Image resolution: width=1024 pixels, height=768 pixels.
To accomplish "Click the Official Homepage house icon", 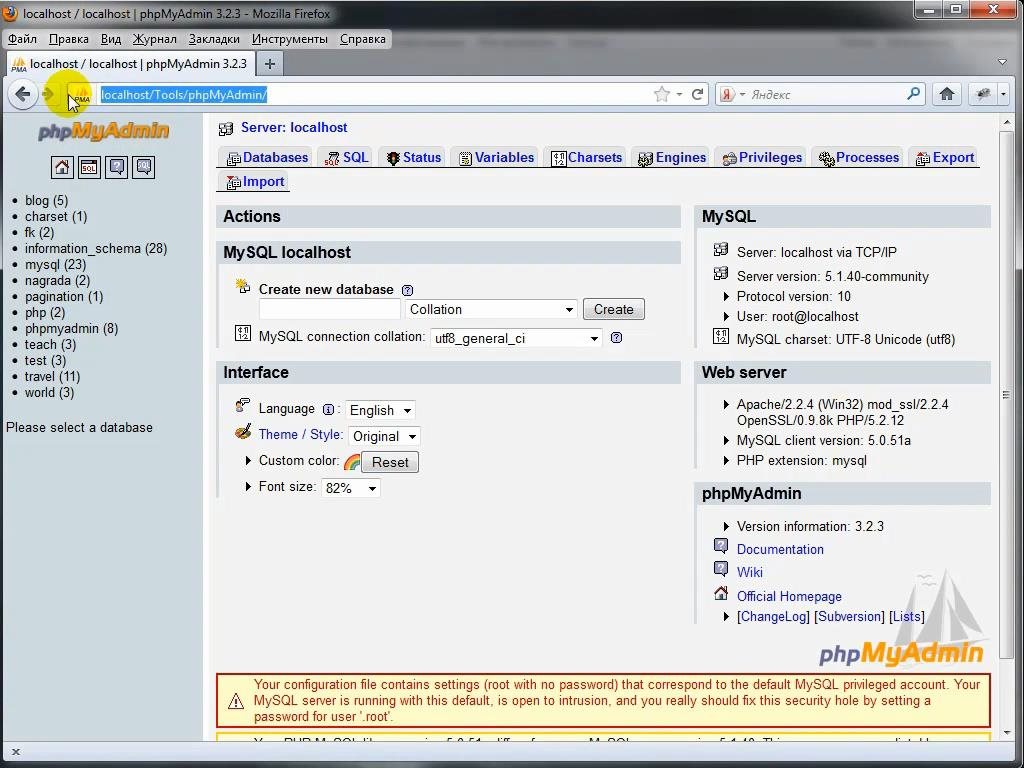I will pyautogui.click(x=721, y=594).
